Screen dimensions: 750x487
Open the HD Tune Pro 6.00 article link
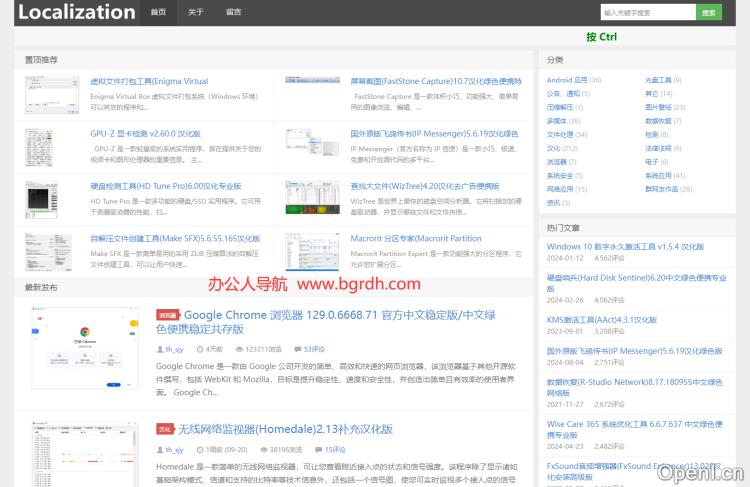(x=165, y=186)
